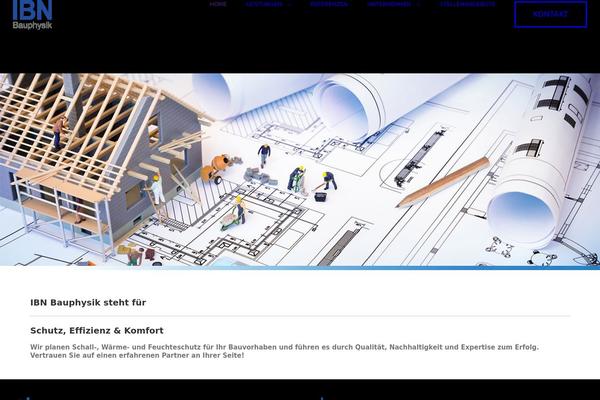
Task: Click the 'Schutz, Effizienz & Komfort' heading
Action: click(96, 330)
